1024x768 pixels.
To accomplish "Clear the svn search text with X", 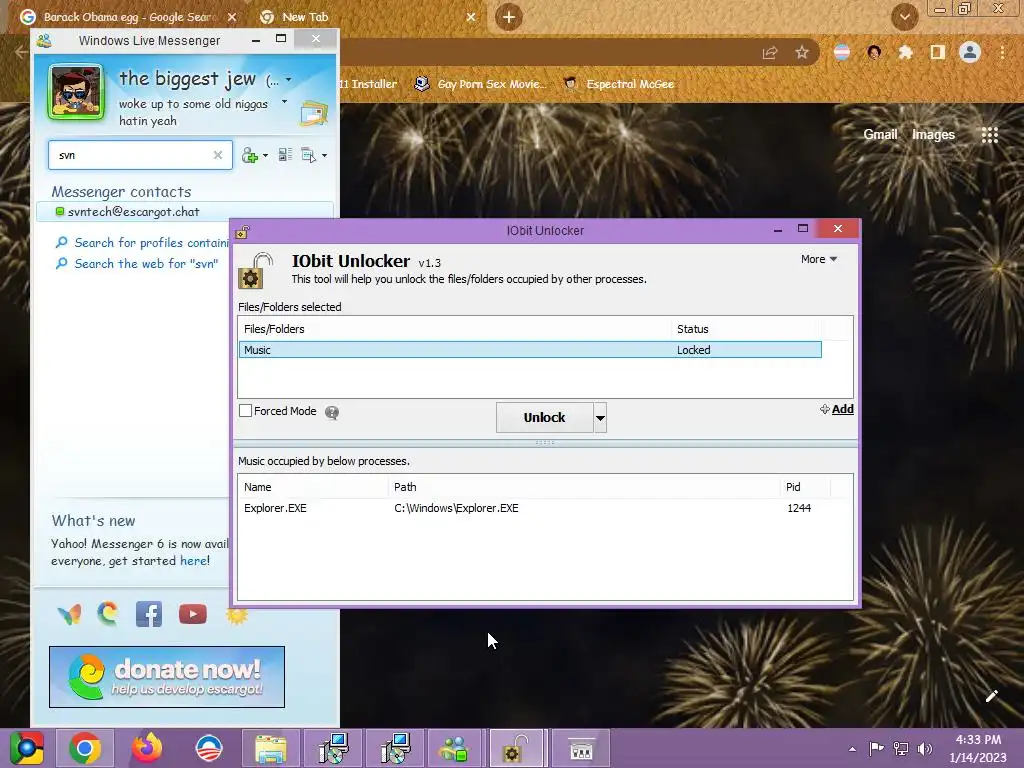I will [x=217, y=155].
